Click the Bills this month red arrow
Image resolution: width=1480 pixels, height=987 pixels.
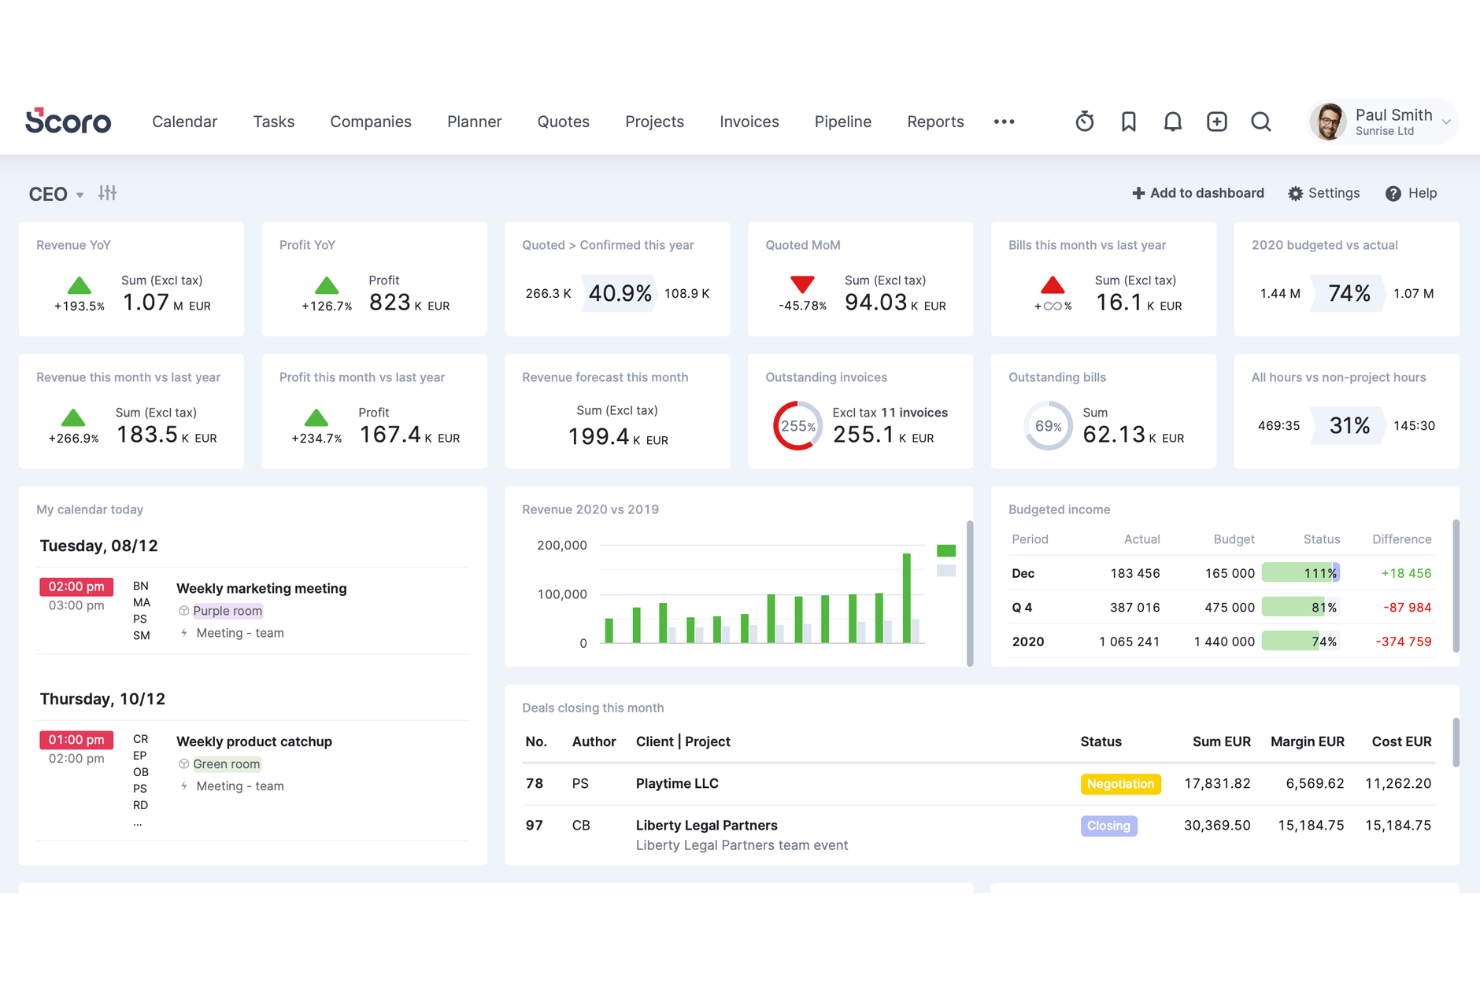click(x=1053, y=285)
